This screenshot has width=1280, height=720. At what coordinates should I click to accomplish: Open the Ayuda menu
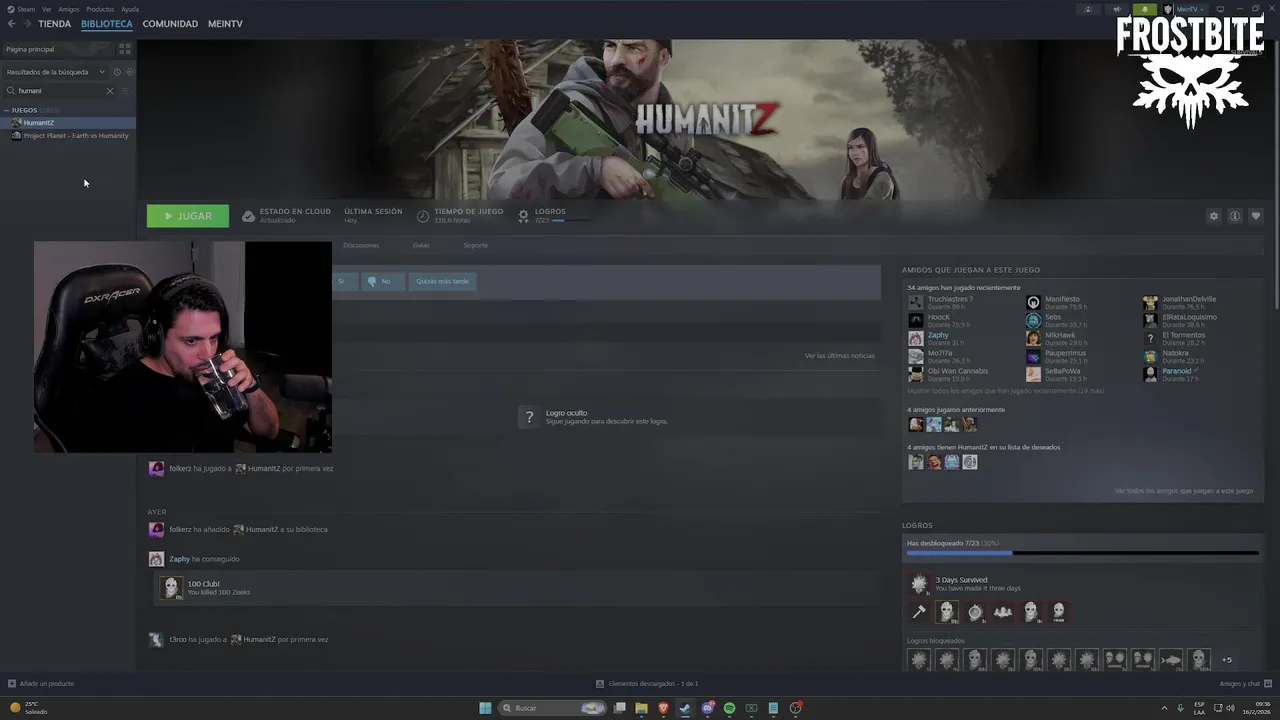pyautogui.click(x=130, y=9)
